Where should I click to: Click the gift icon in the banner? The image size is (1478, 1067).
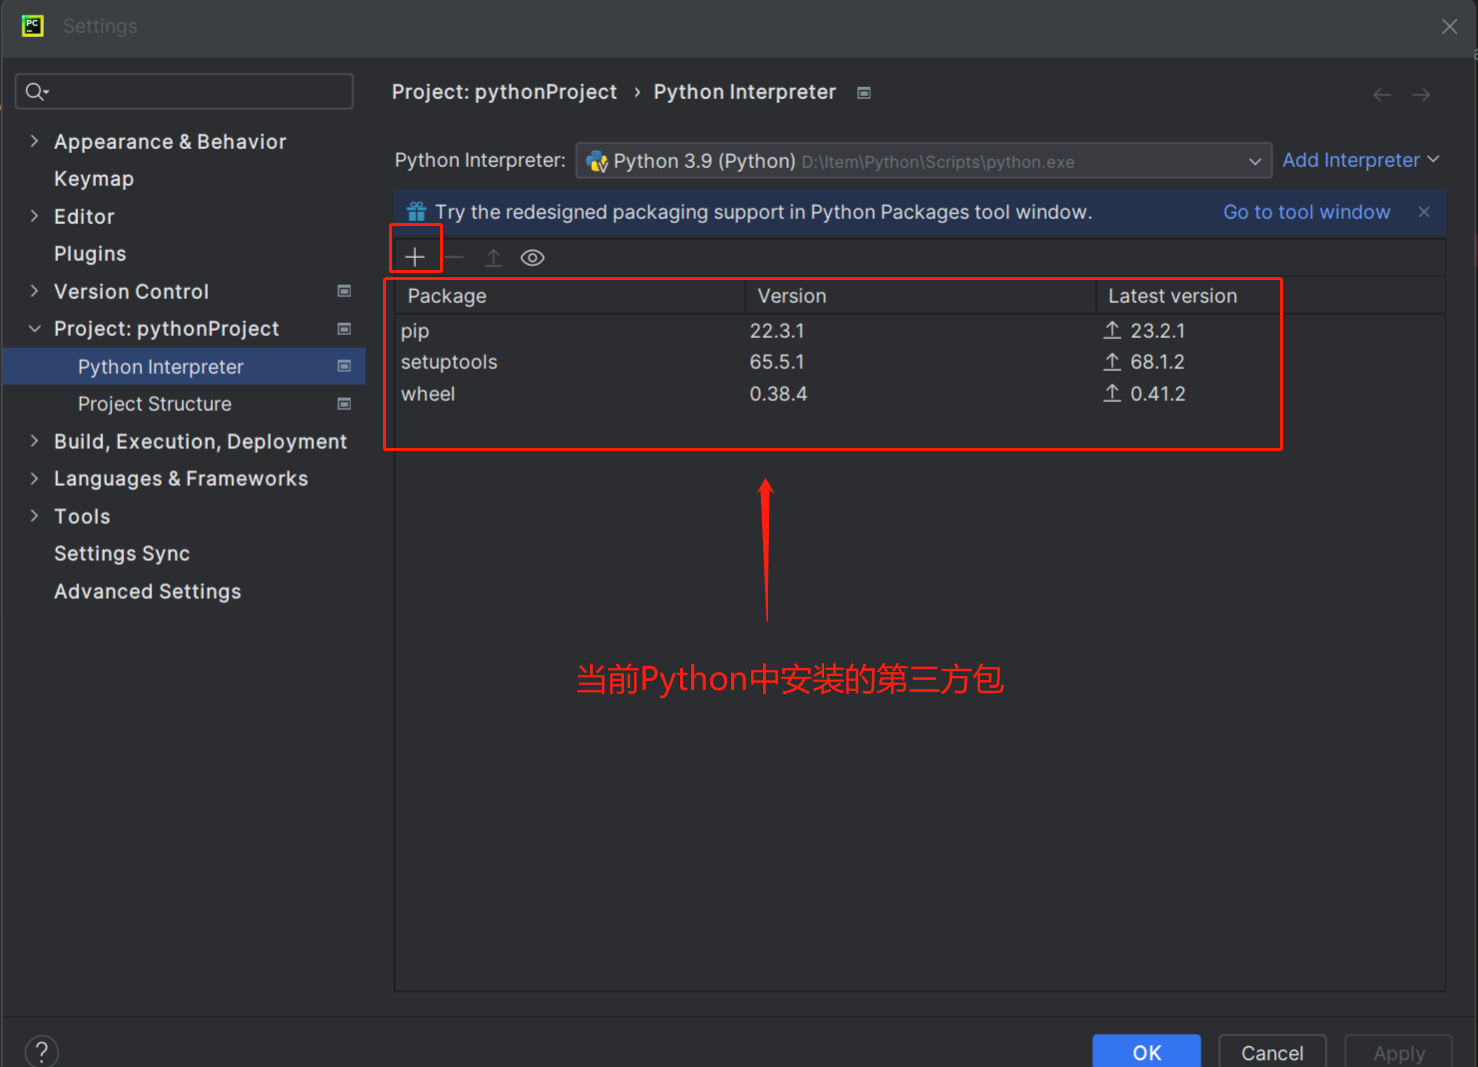[417, 212]
